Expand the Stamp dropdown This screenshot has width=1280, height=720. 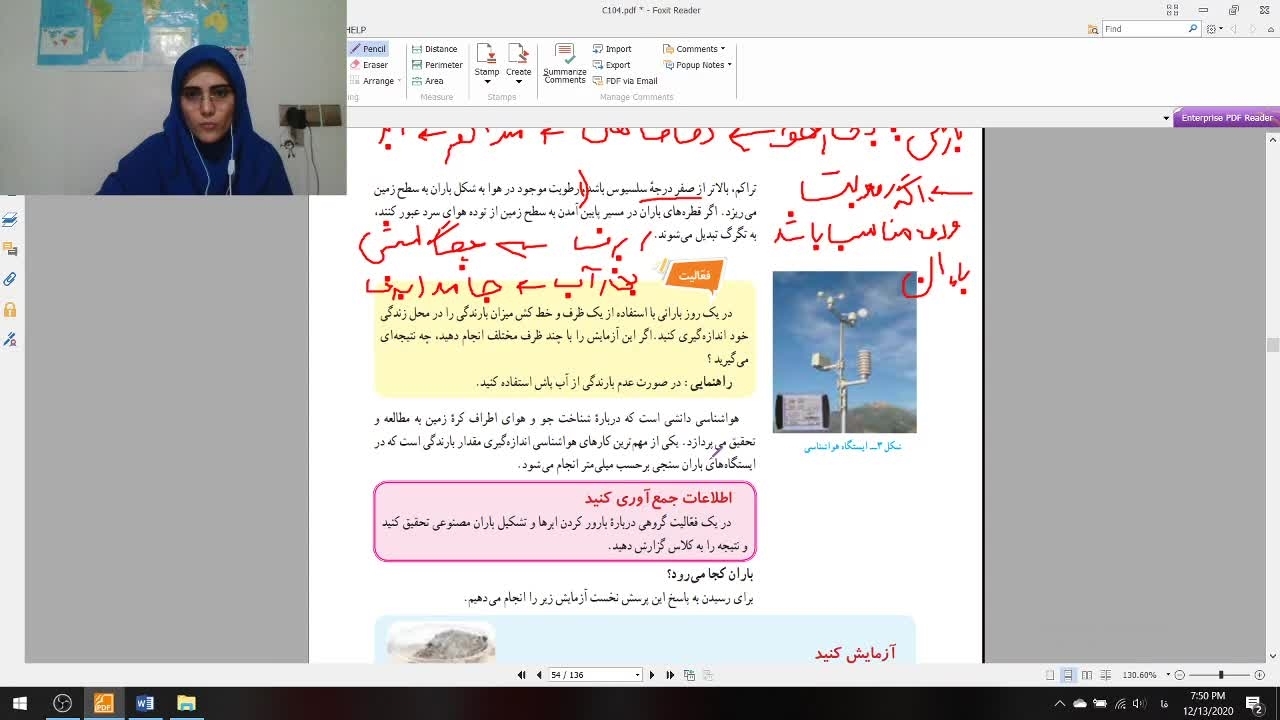(x=487, y=82)
